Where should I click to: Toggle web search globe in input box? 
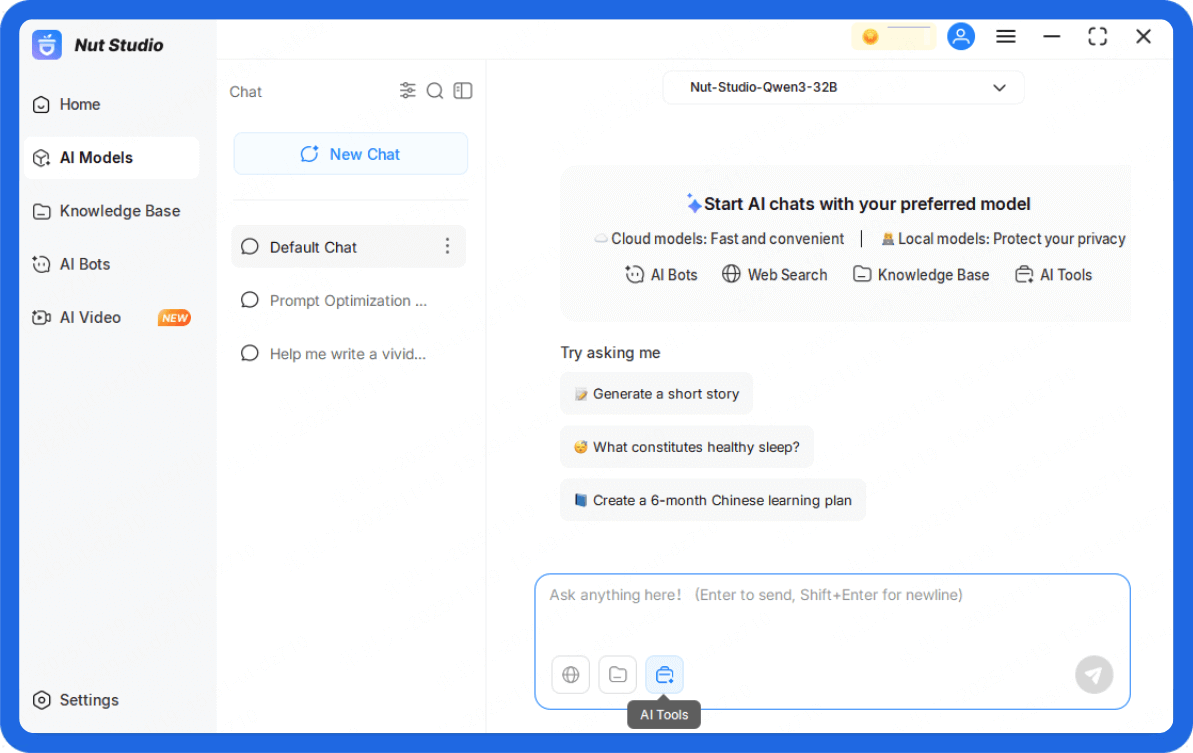[570, 675]
